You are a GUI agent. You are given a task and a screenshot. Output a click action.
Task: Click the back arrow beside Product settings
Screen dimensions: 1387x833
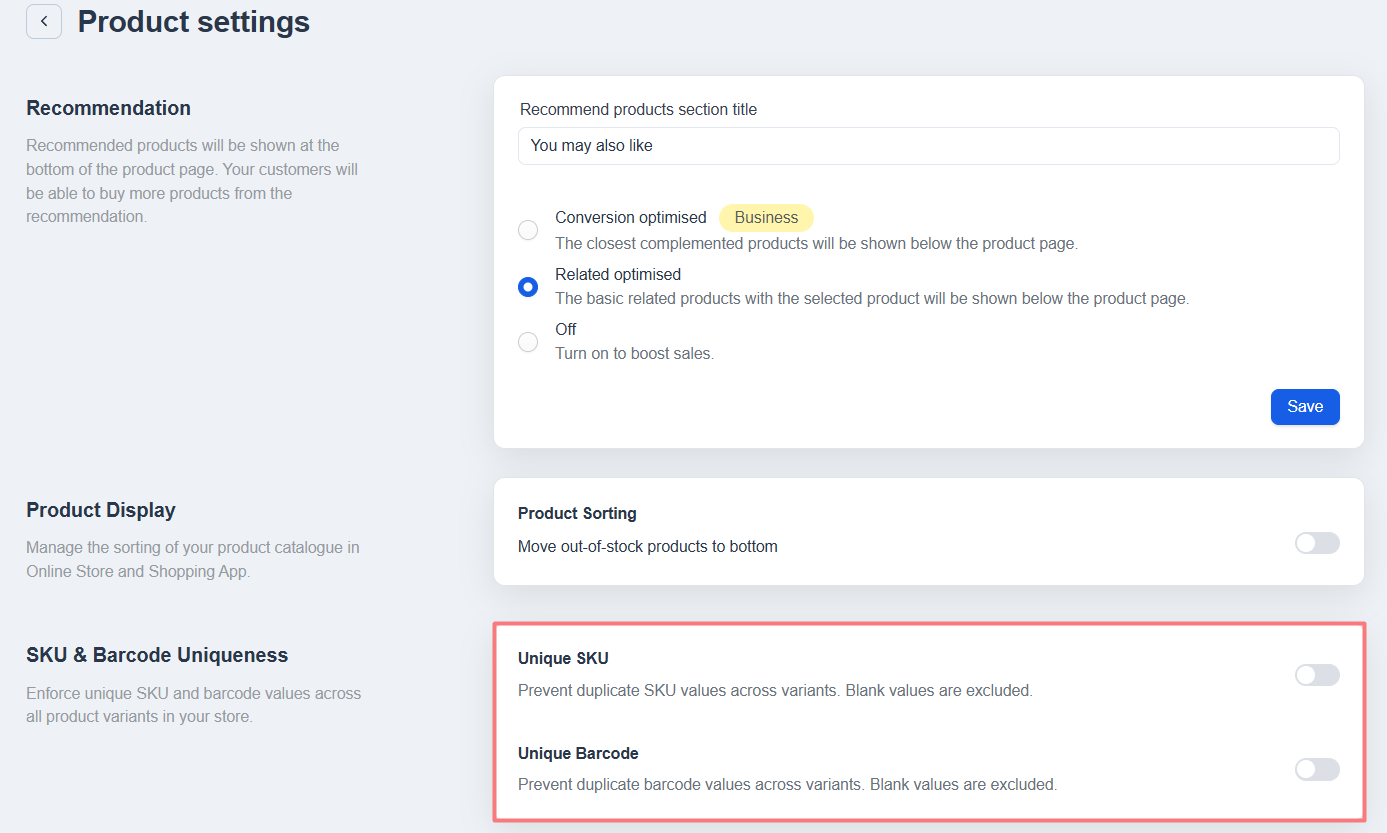[44, 21]
